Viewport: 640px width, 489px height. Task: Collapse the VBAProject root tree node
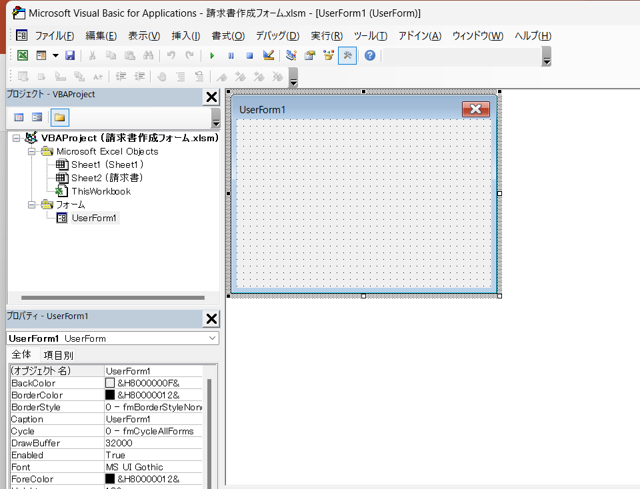coord(17,138)
